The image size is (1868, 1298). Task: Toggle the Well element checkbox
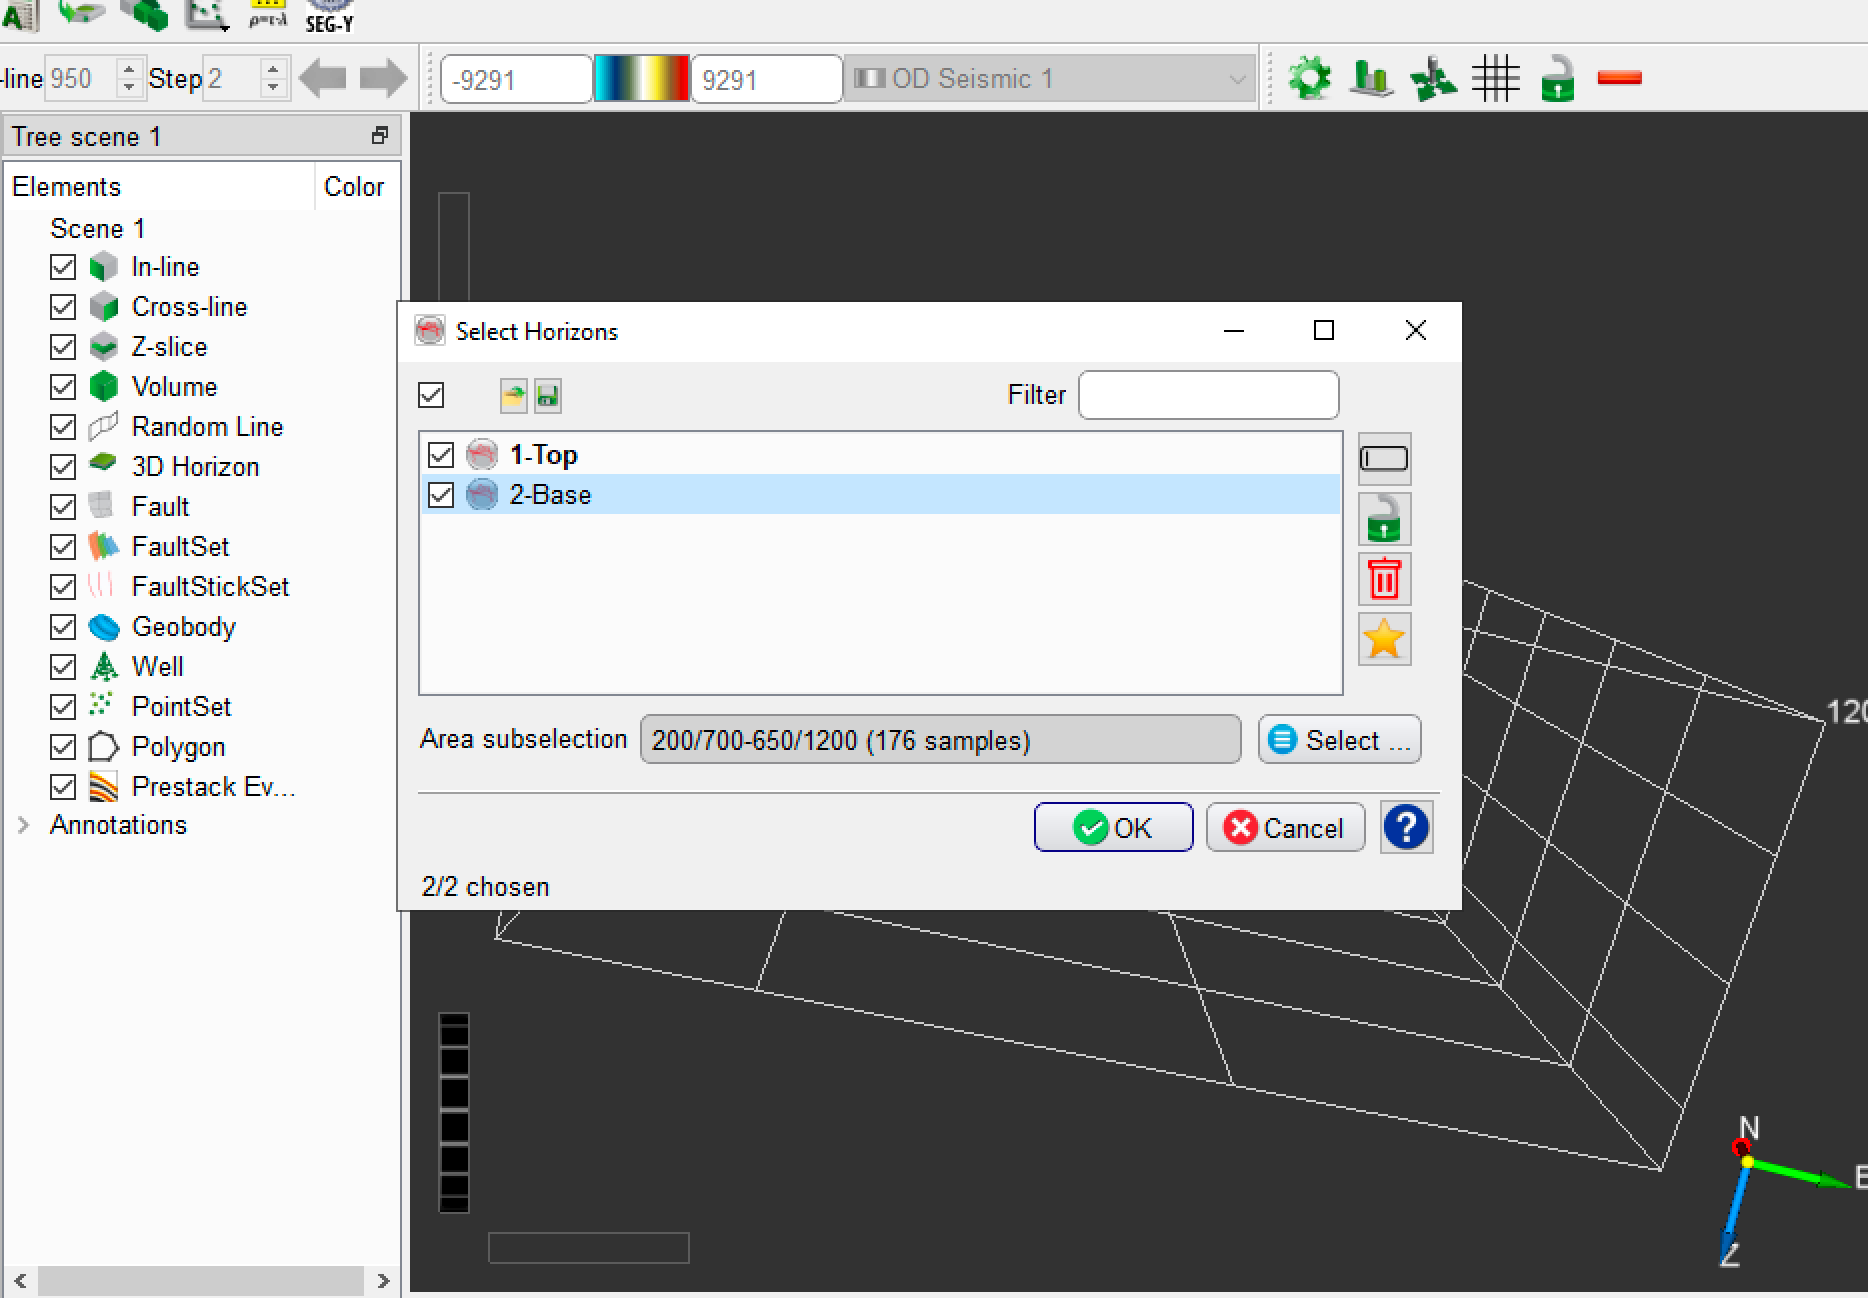coord(63,667)
